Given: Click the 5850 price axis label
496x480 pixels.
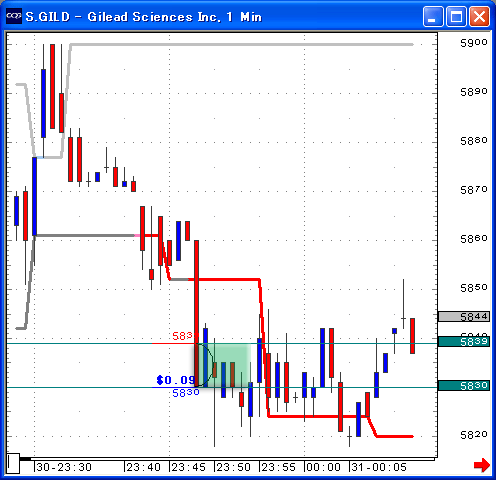Looking at the screenshot, I should point(474,288).
